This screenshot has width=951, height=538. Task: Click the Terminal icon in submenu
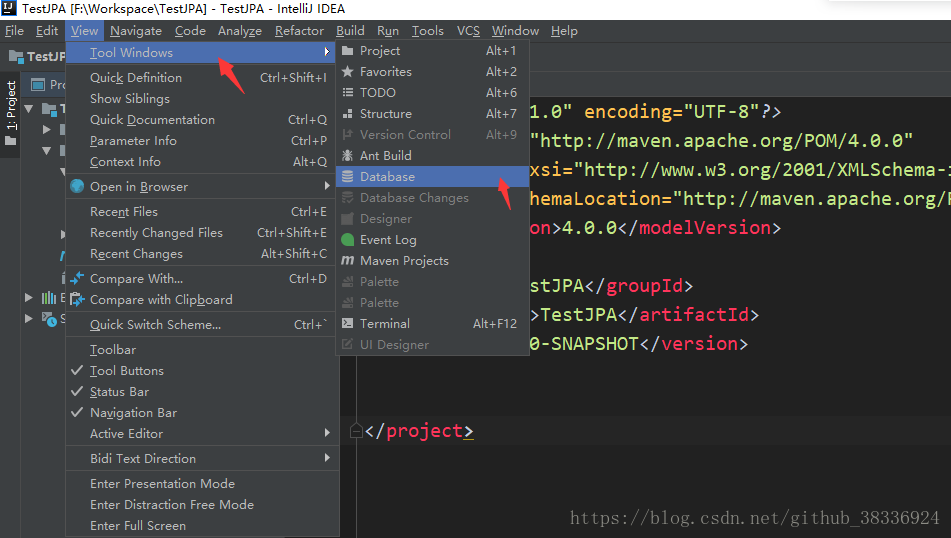(348, 323)
